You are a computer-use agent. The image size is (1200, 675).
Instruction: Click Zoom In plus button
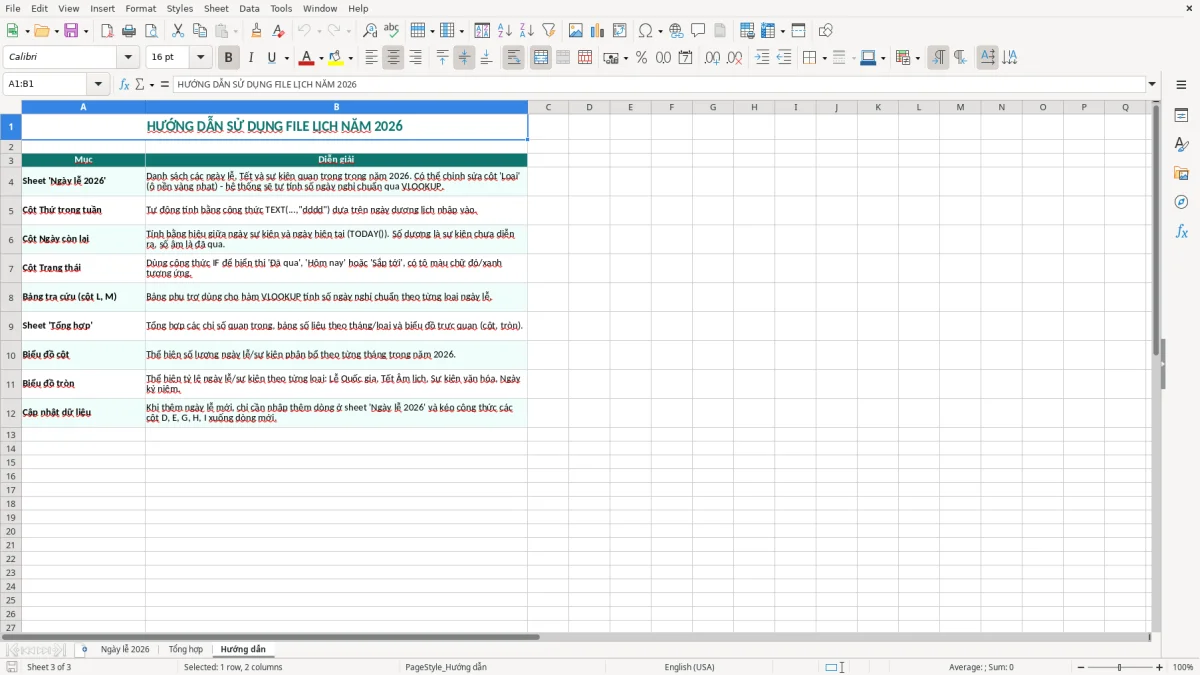tap(1160, 667)
